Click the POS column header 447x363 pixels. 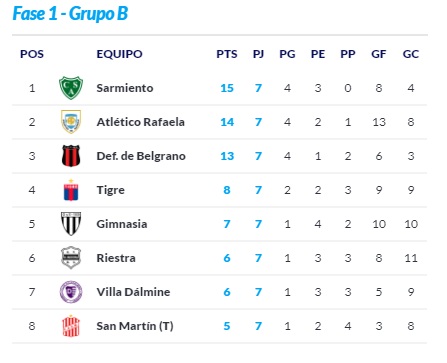coord(32,54)
